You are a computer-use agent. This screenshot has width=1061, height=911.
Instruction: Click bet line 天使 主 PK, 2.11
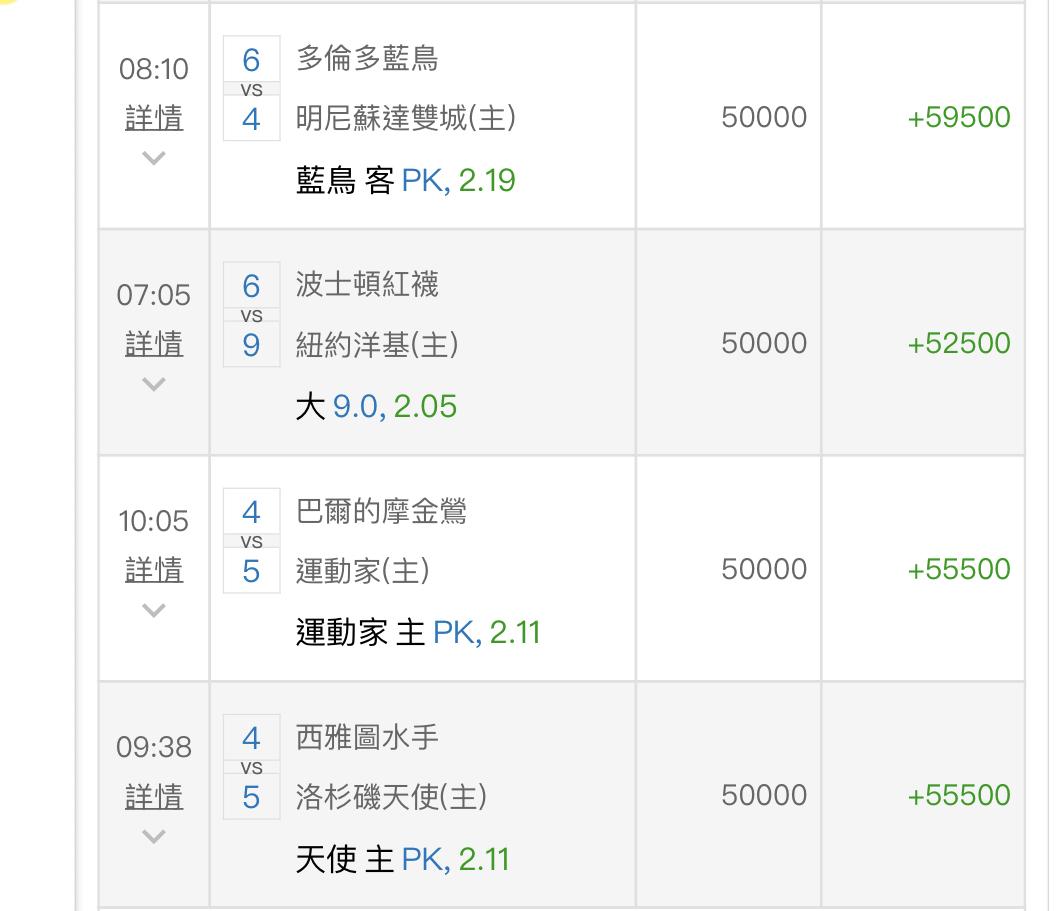(x=402, y=859)
